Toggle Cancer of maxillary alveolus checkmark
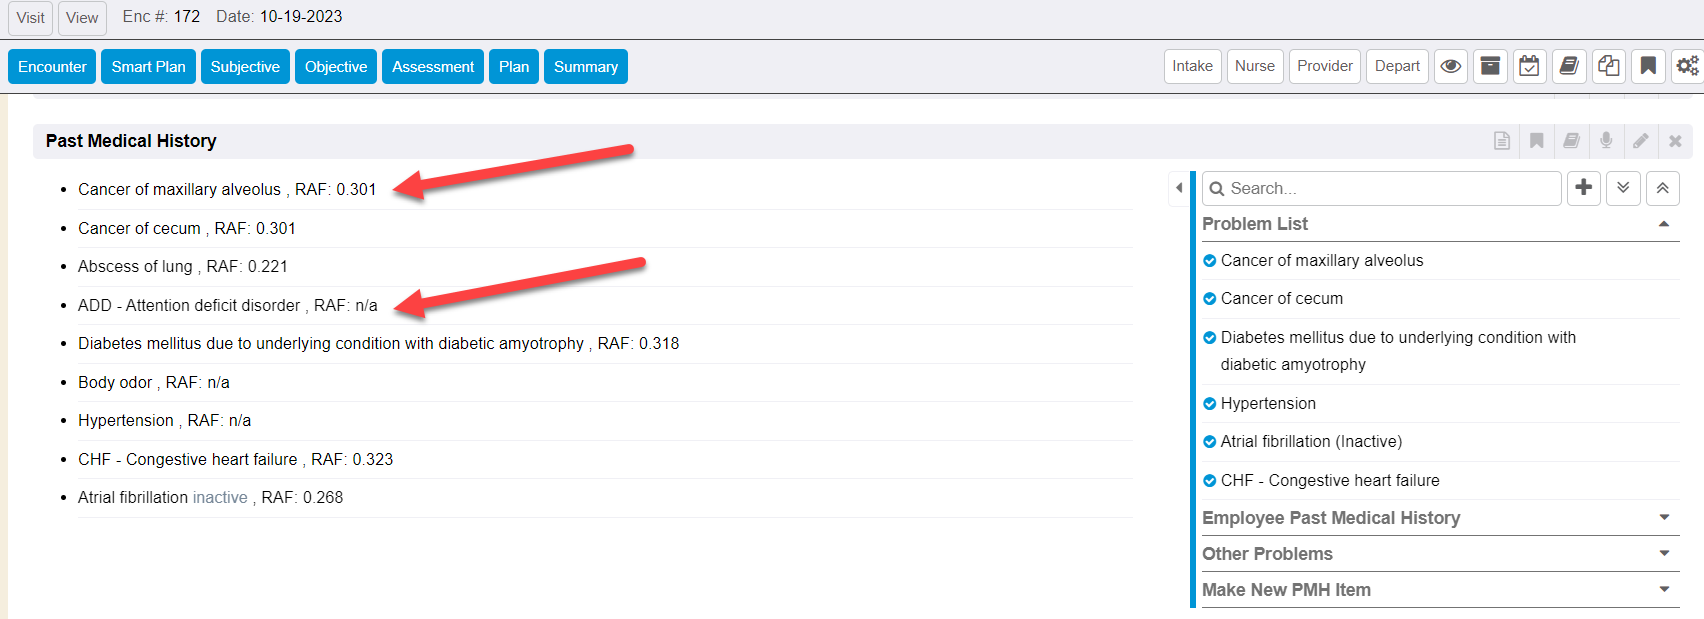Viewport: 1704px width, 619px height. [x=1210, y=261]
